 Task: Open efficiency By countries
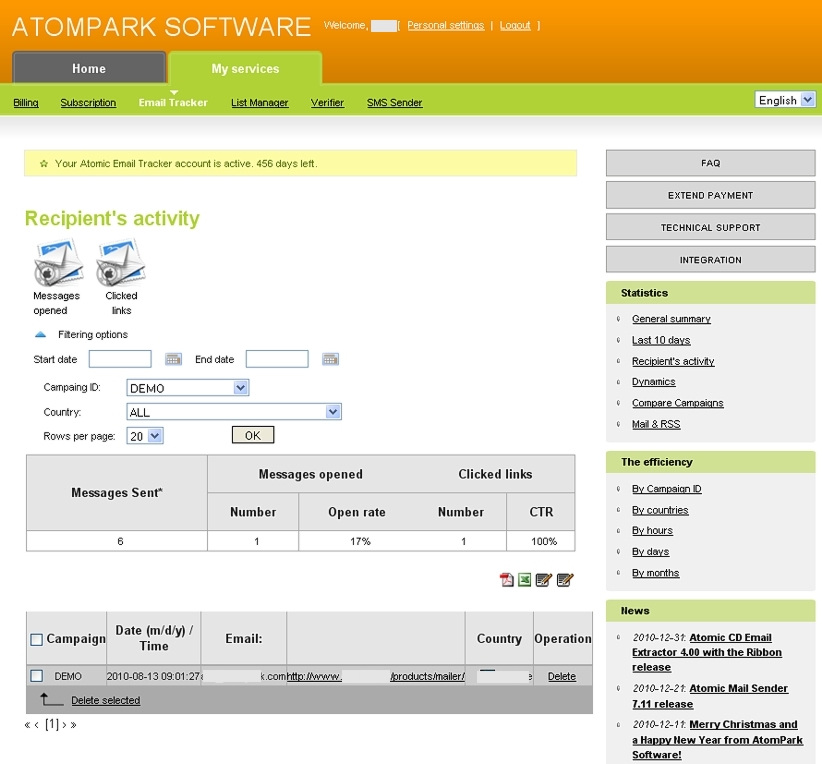tap(660, 510)
